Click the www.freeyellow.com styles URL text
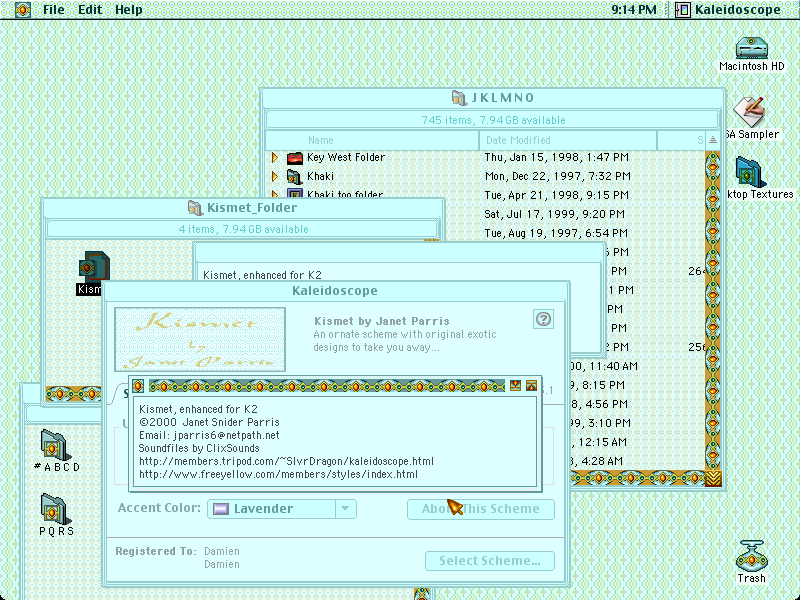This screenshot has height=600, width=800. (279, 474)
